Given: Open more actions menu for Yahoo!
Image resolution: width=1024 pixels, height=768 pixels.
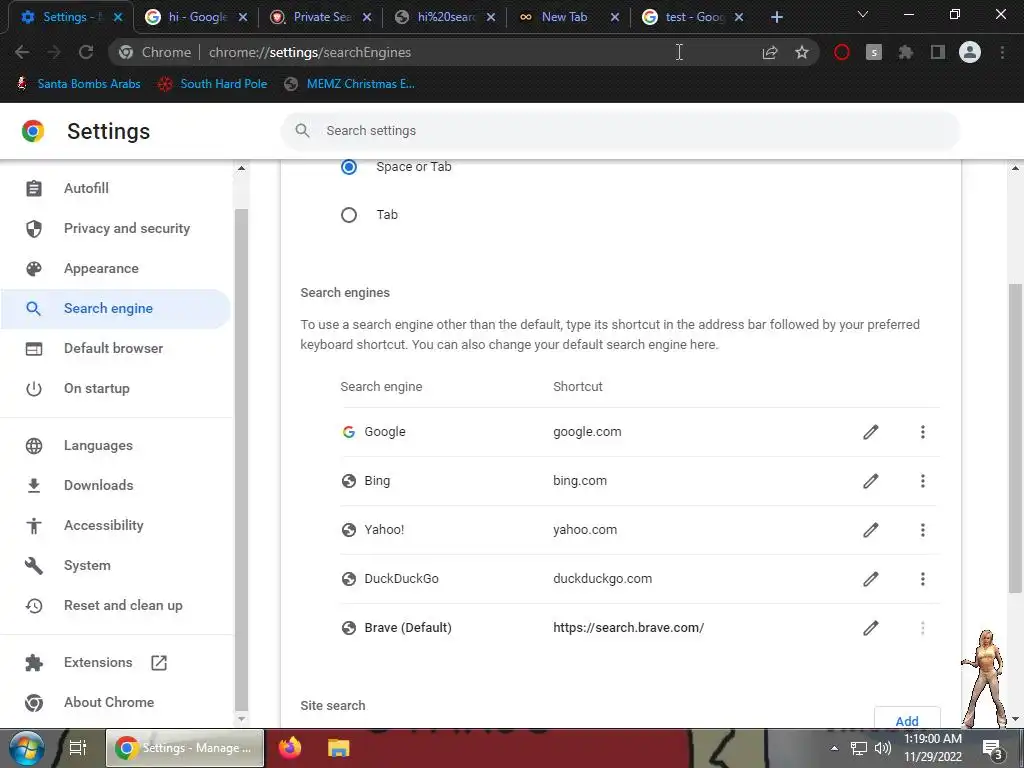Looking at the screenshot, I should 923,530.
